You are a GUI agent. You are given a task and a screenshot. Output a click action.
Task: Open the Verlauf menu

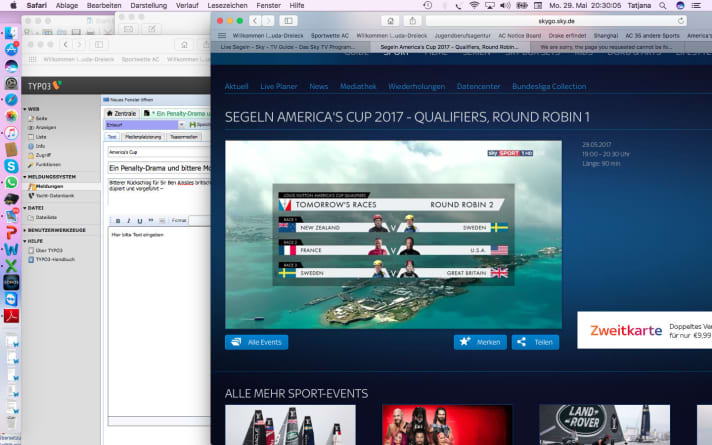click(x=187, y=5)
